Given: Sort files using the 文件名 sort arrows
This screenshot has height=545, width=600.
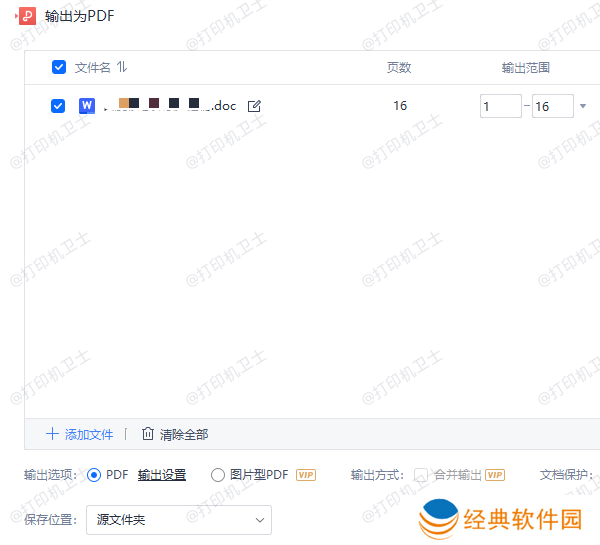Looking at the screenshot, I should coord(122,67).
